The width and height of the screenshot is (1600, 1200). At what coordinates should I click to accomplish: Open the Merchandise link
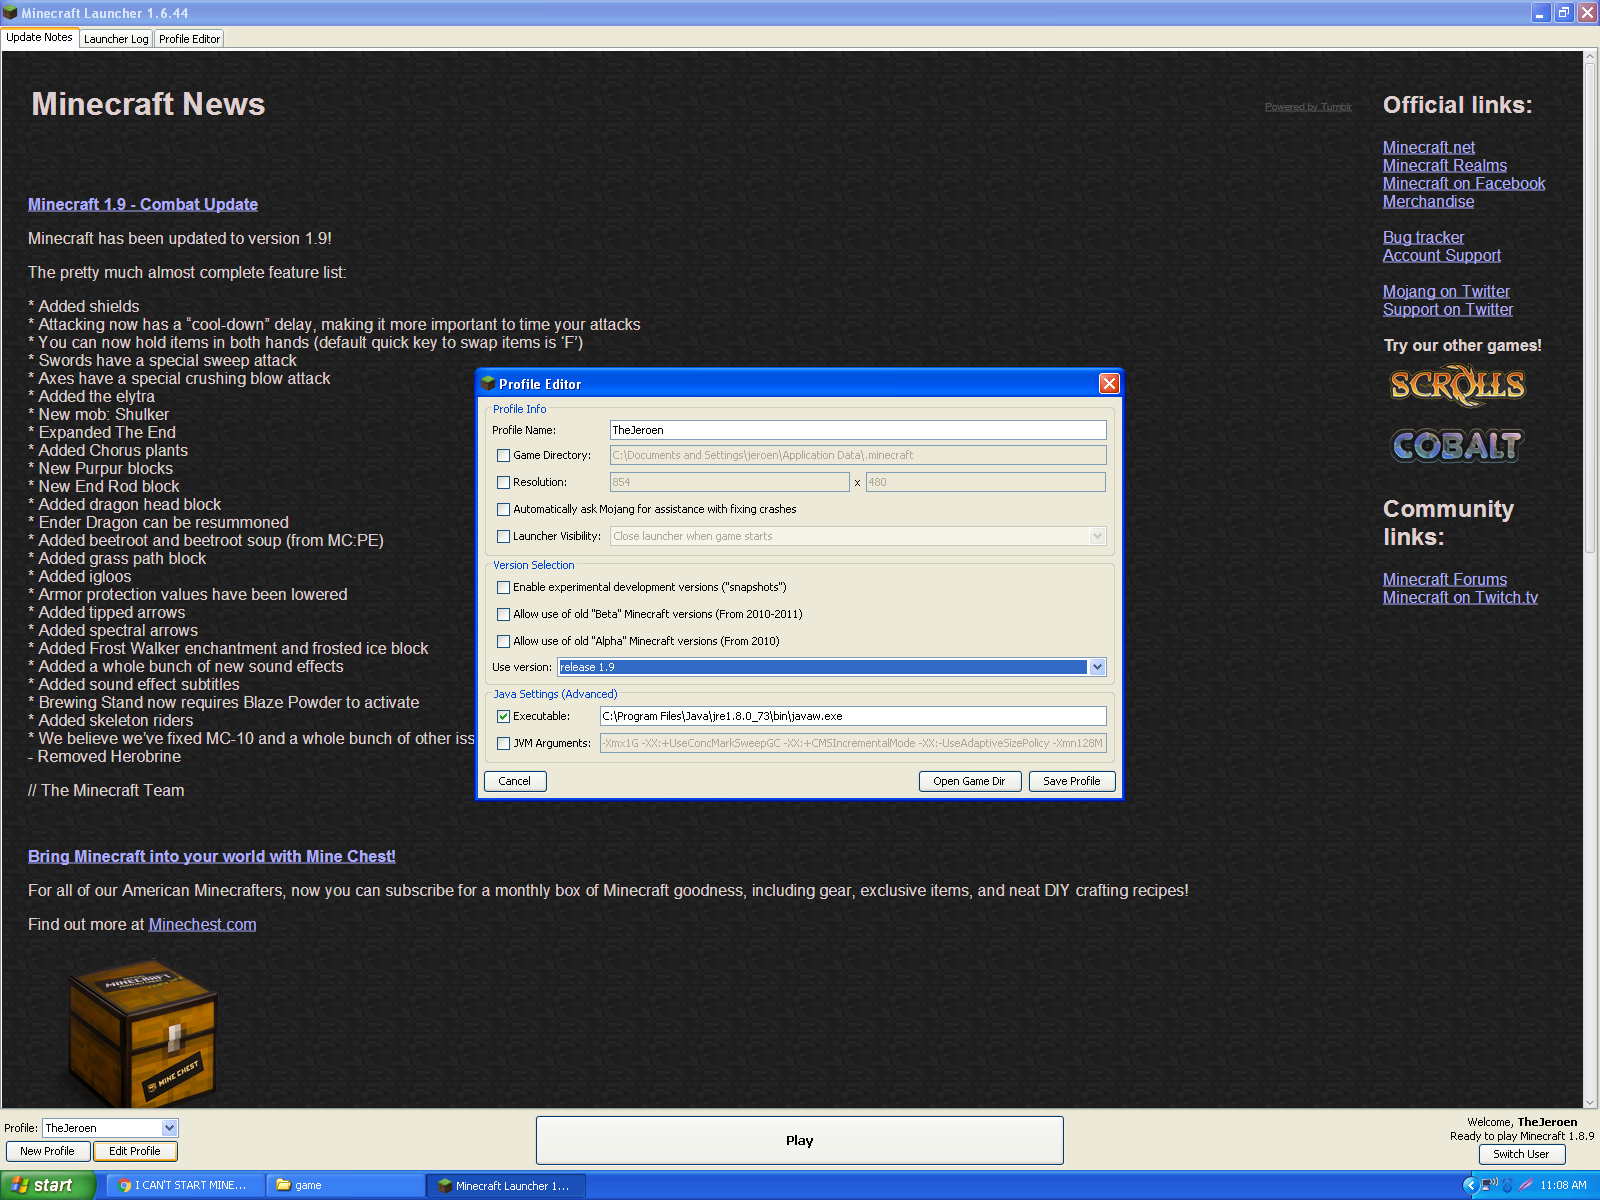pyautogui.click(x=1428, y=201)
